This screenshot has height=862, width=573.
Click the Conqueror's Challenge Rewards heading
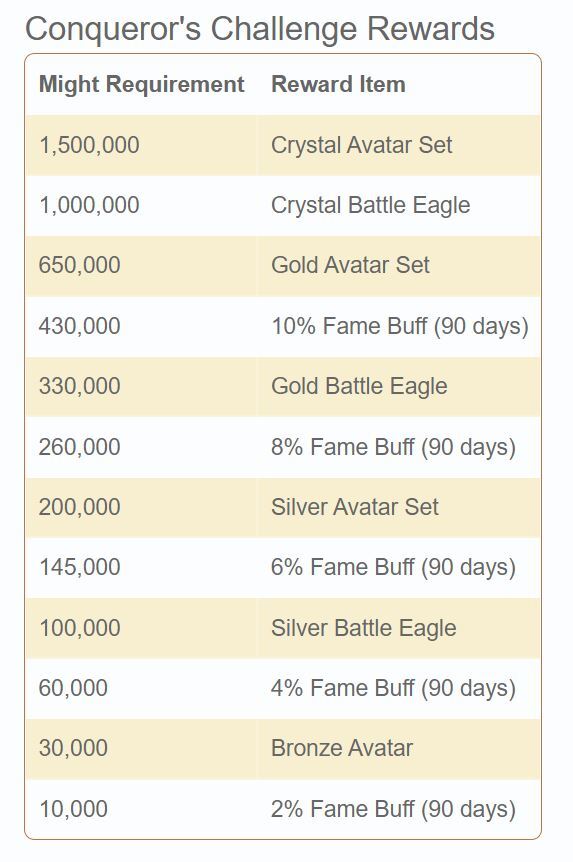pyautogui.click(x=260, y=30)
